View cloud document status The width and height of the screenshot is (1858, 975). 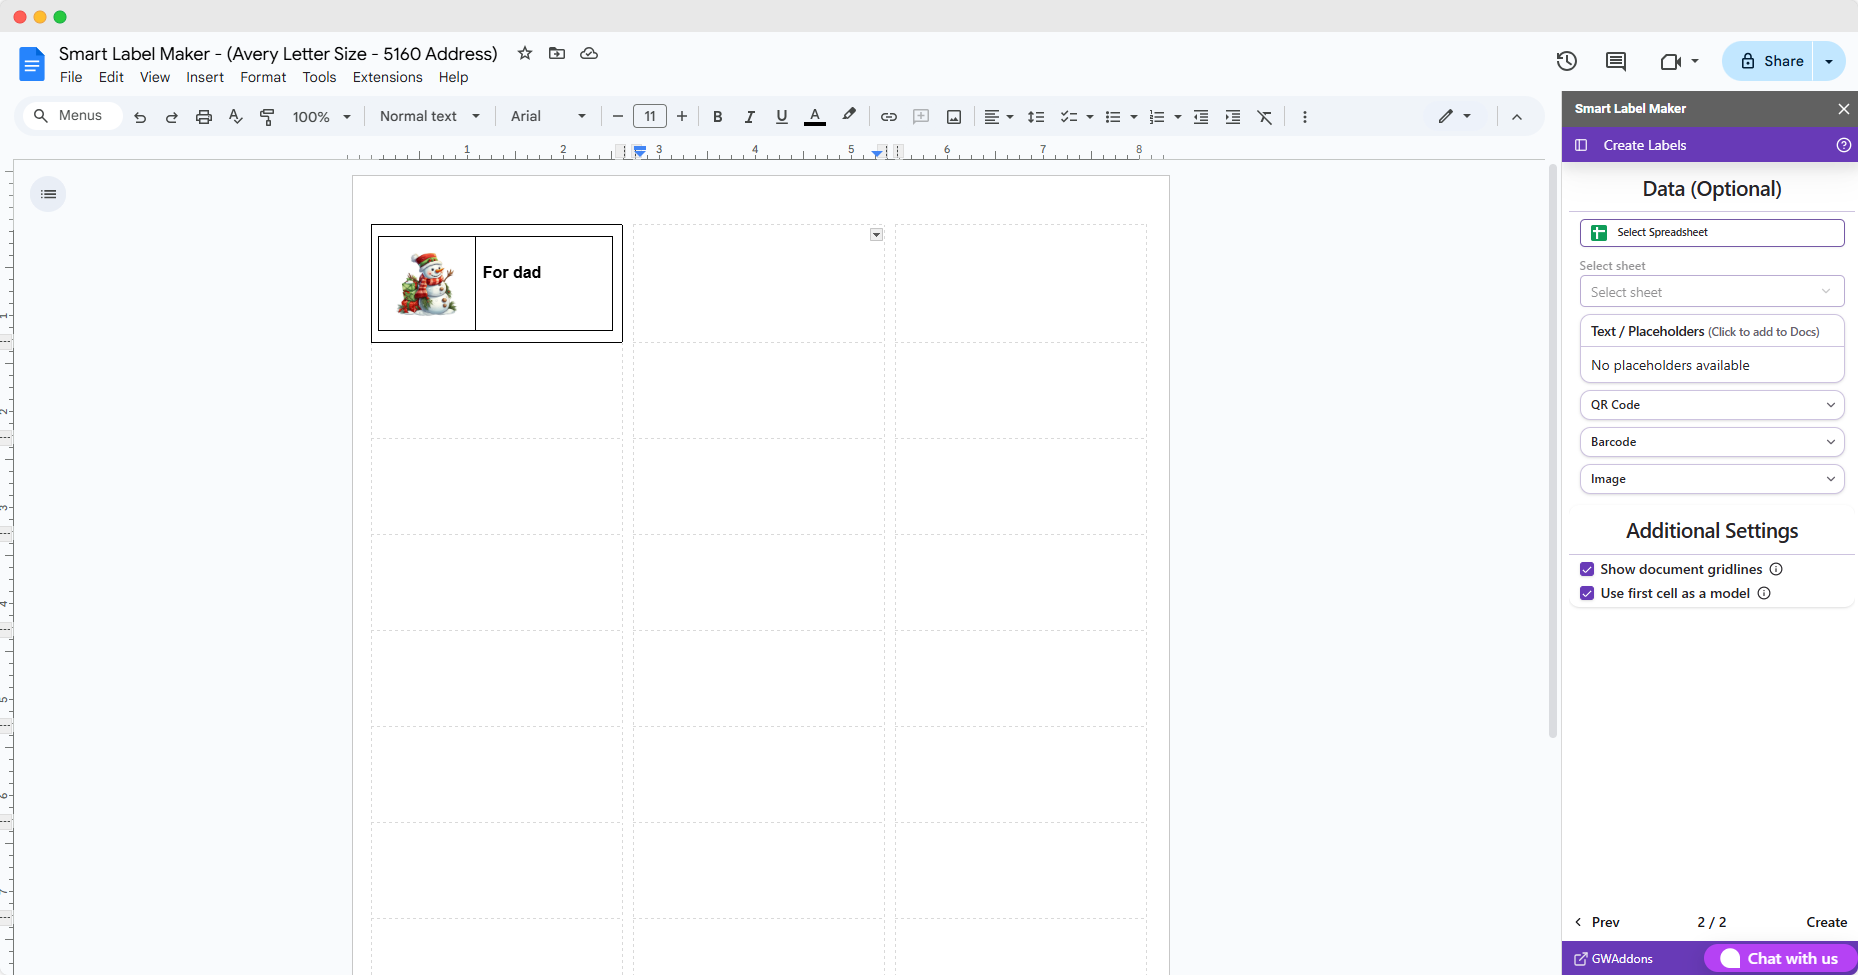tap(589, 53)
